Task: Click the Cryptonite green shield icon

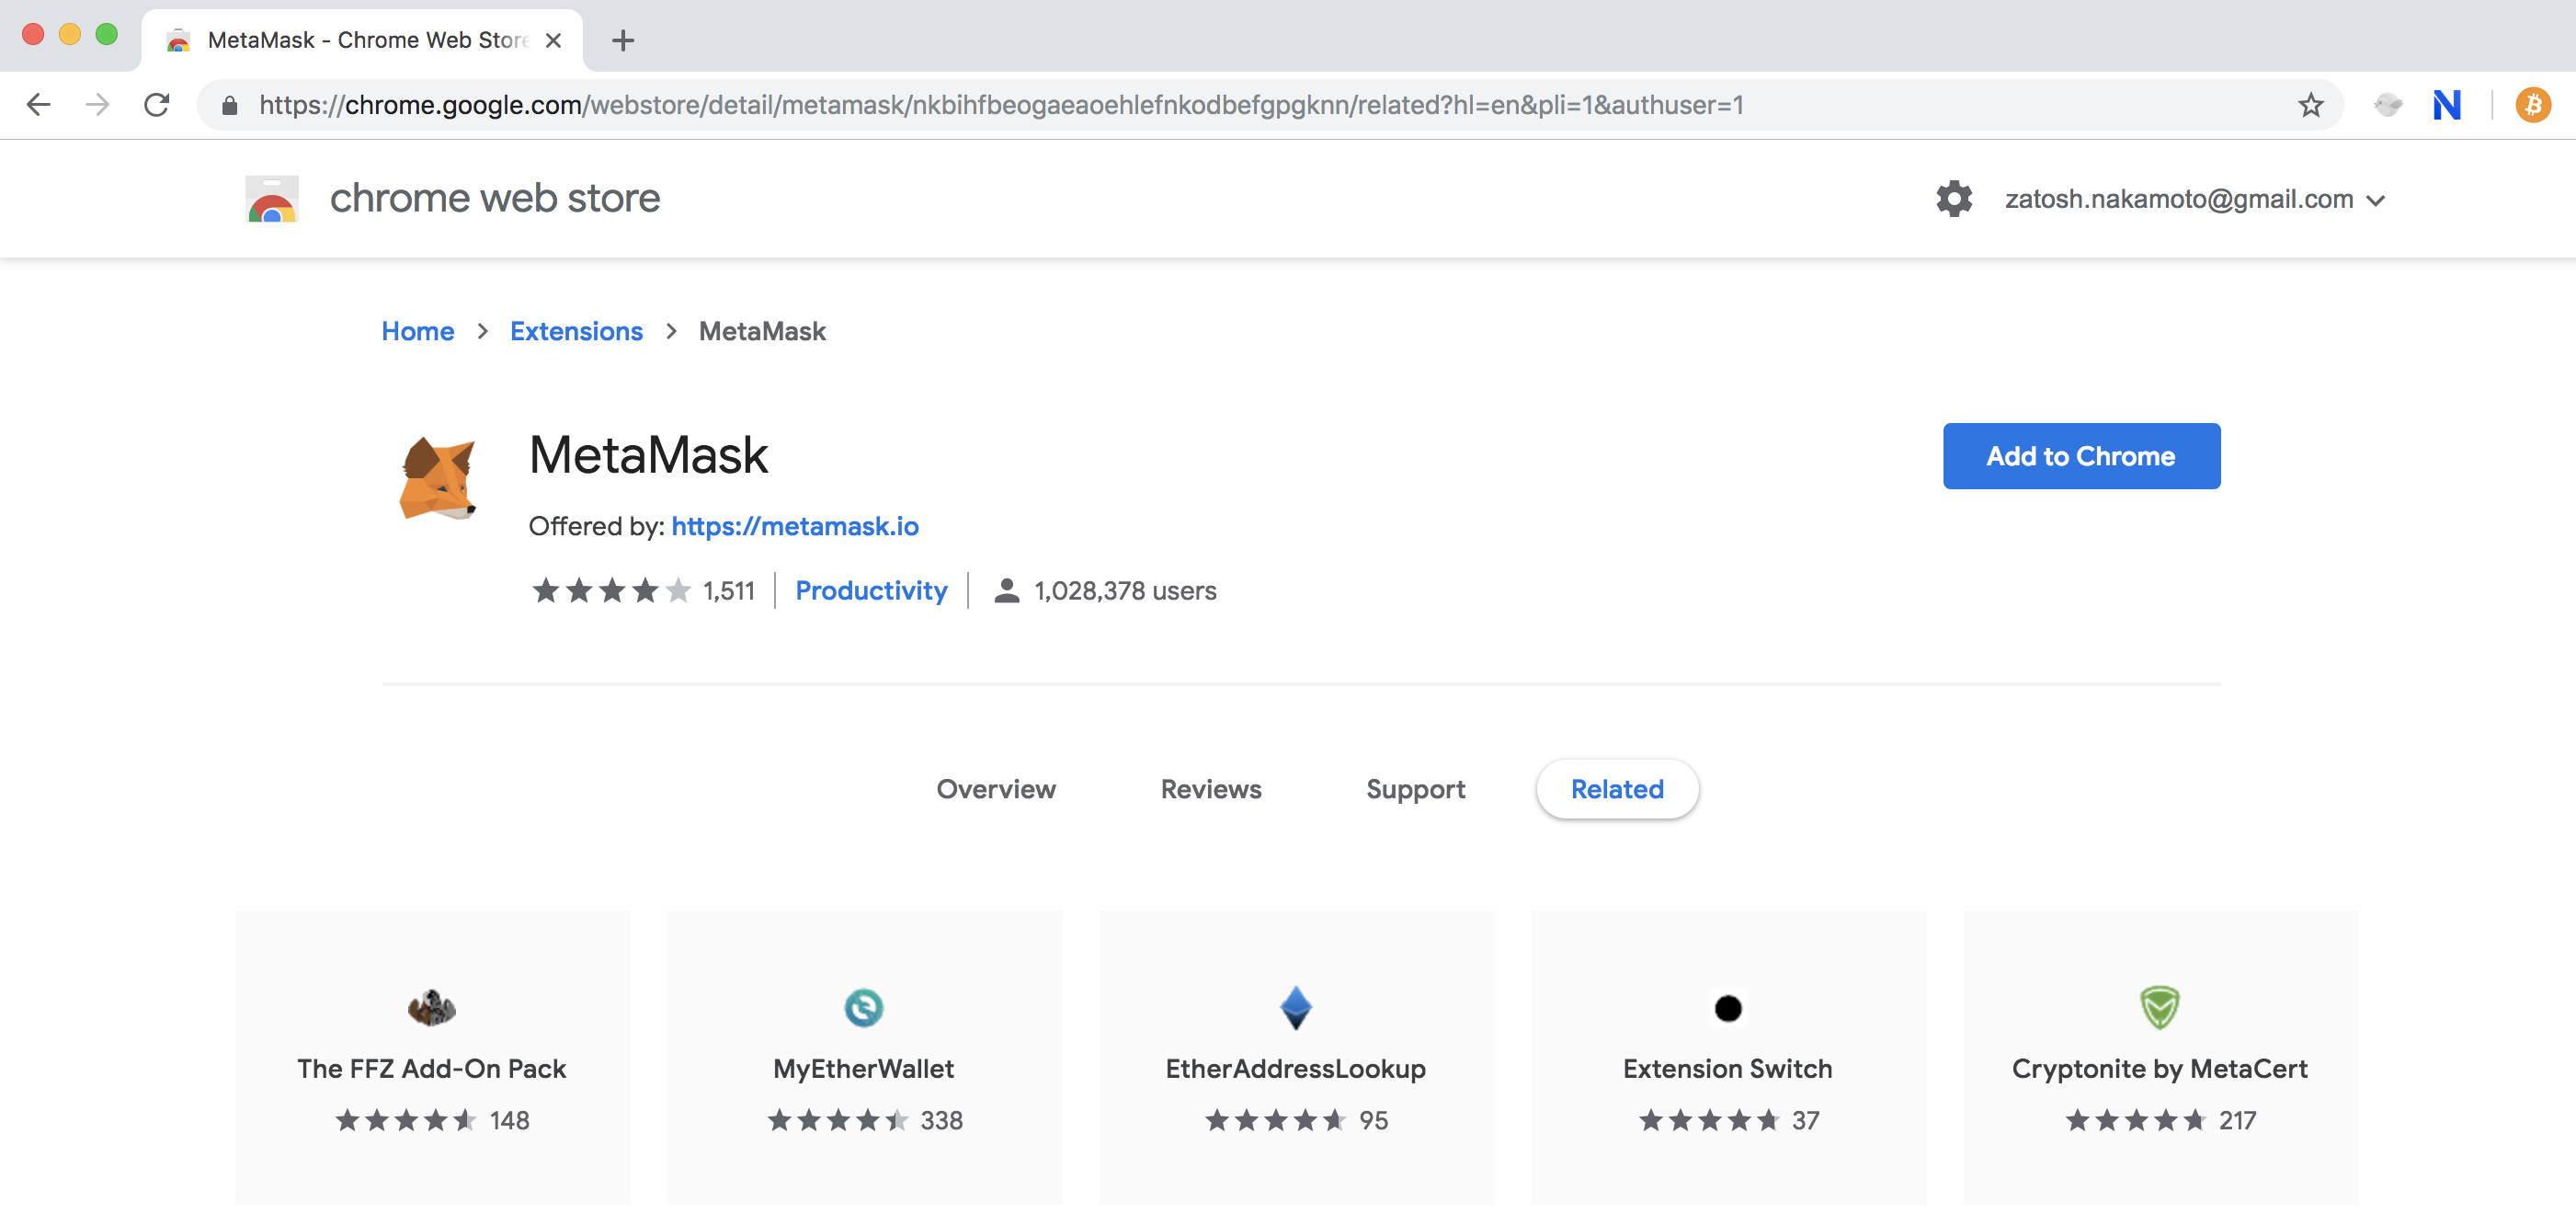Action: click(2160, 1007)
